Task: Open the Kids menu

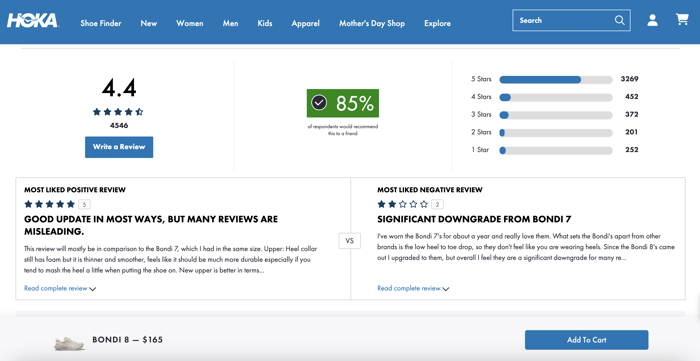Action: click(265, 23)
